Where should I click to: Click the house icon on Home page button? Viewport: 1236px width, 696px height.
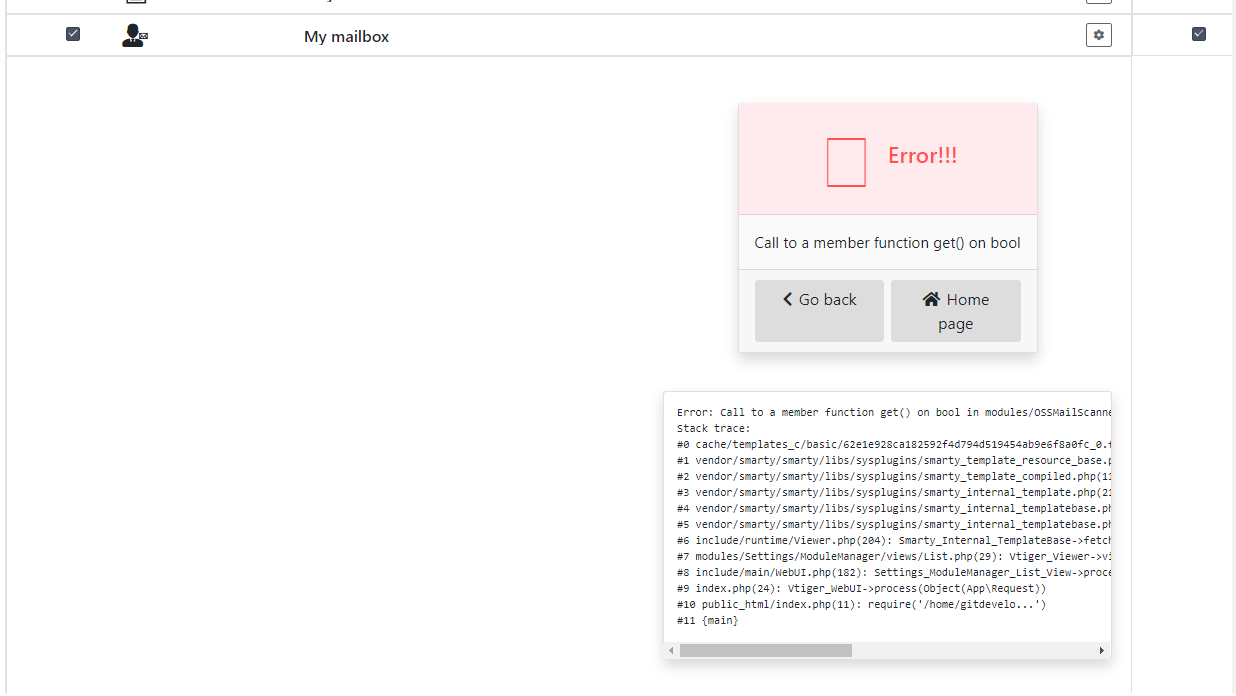(x=931, y=299)
